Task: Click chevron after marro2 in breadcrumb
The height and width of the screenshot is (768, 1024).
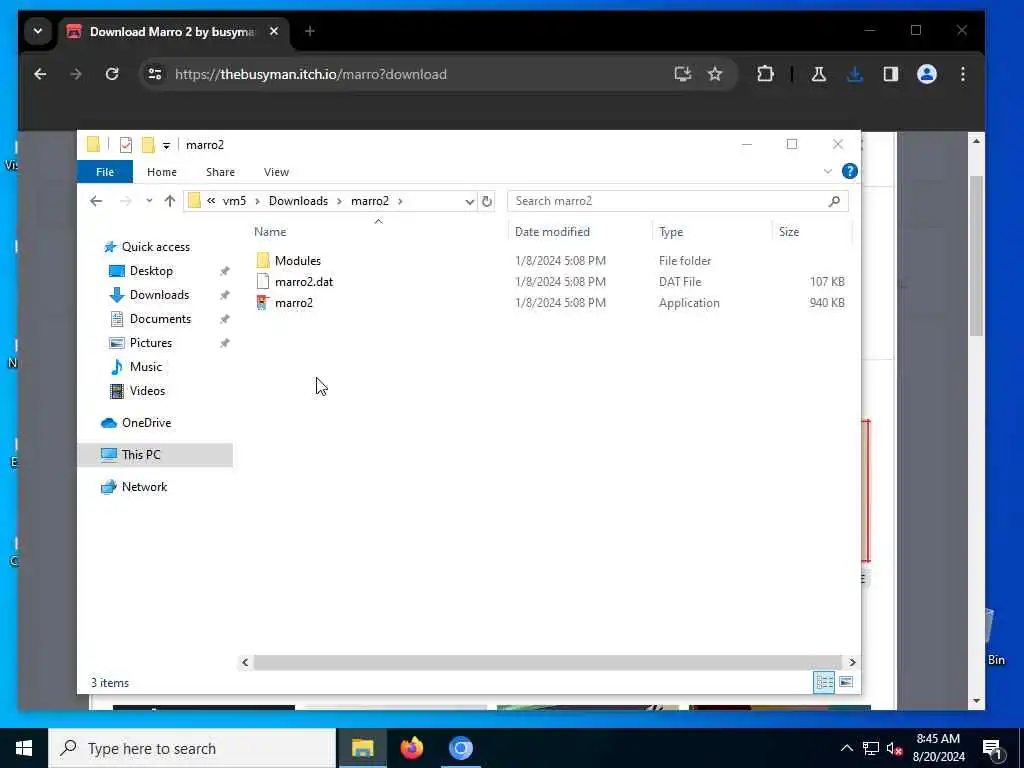Action: click(x=400, y=201)
